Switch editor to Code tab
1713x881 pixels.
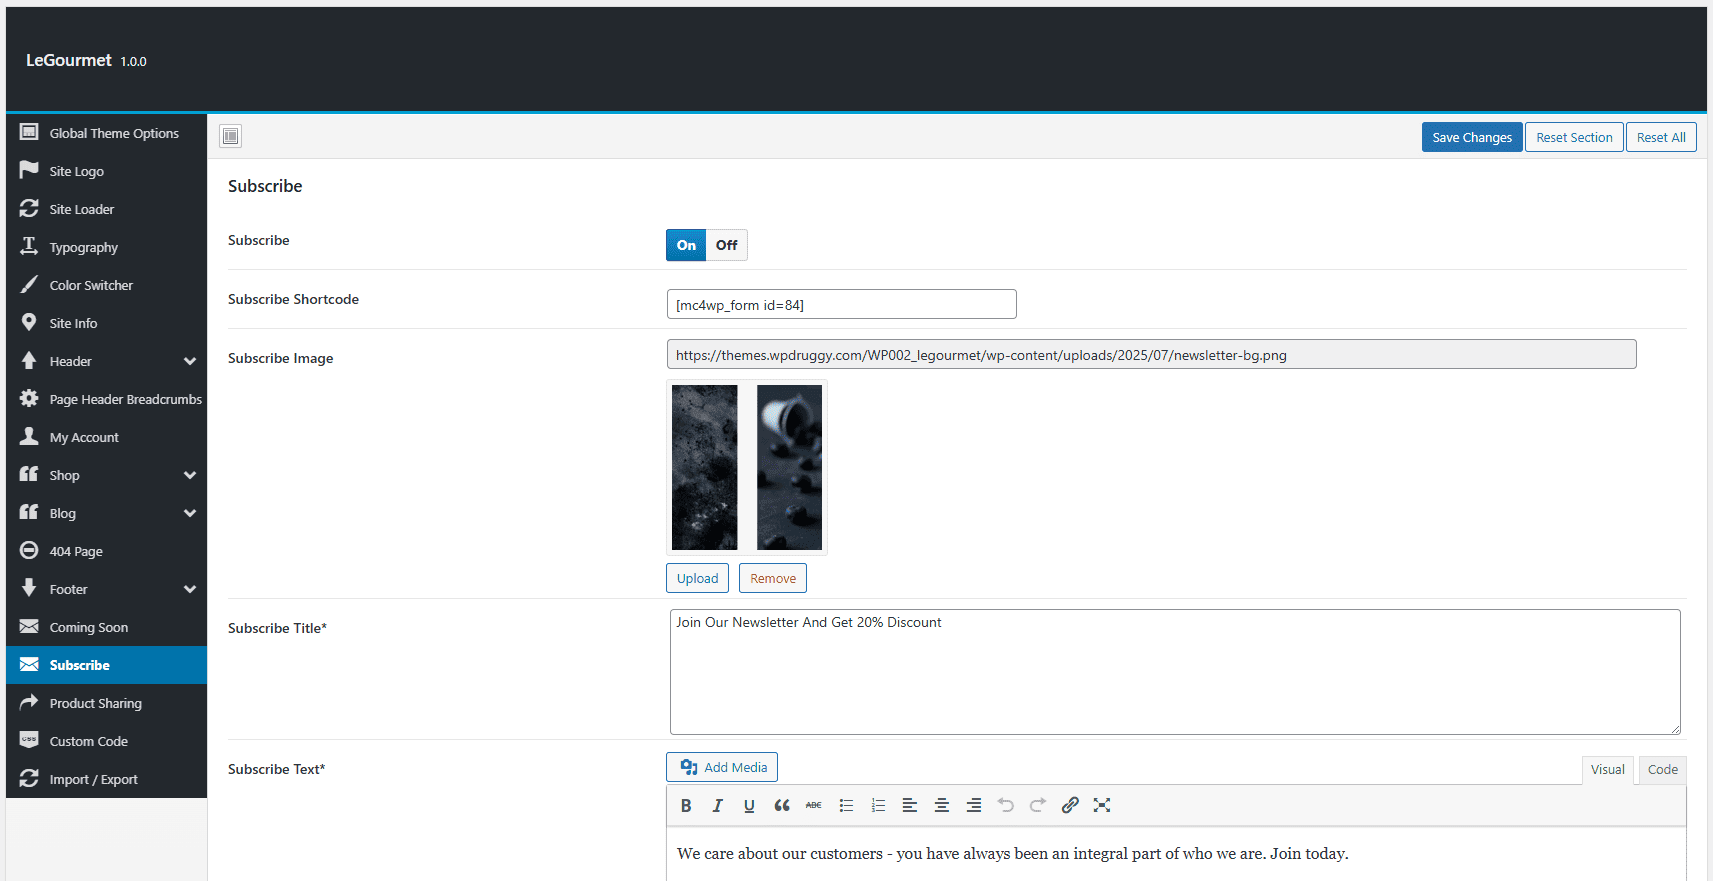(x=1662, y=770)
